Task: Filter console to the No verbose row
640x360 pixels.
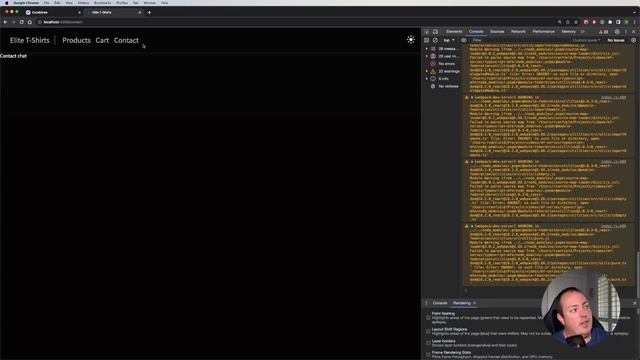Action: click(444, 86)
